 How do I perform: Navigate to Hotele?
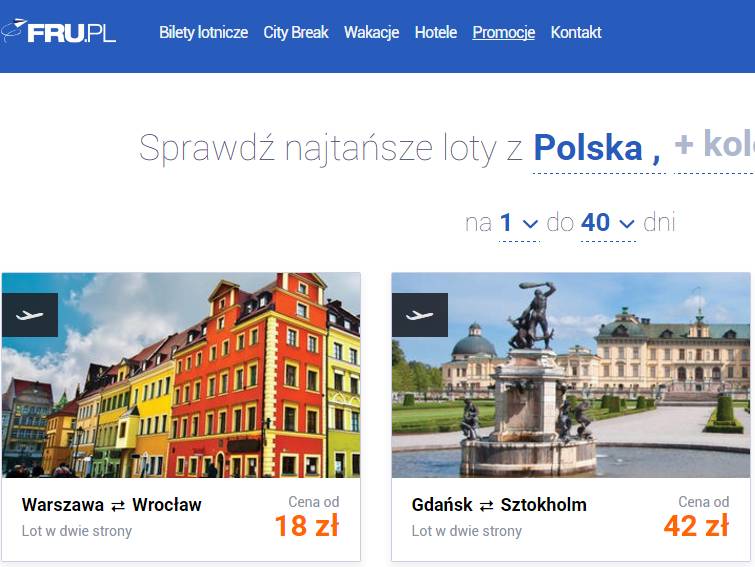(436, 32)
